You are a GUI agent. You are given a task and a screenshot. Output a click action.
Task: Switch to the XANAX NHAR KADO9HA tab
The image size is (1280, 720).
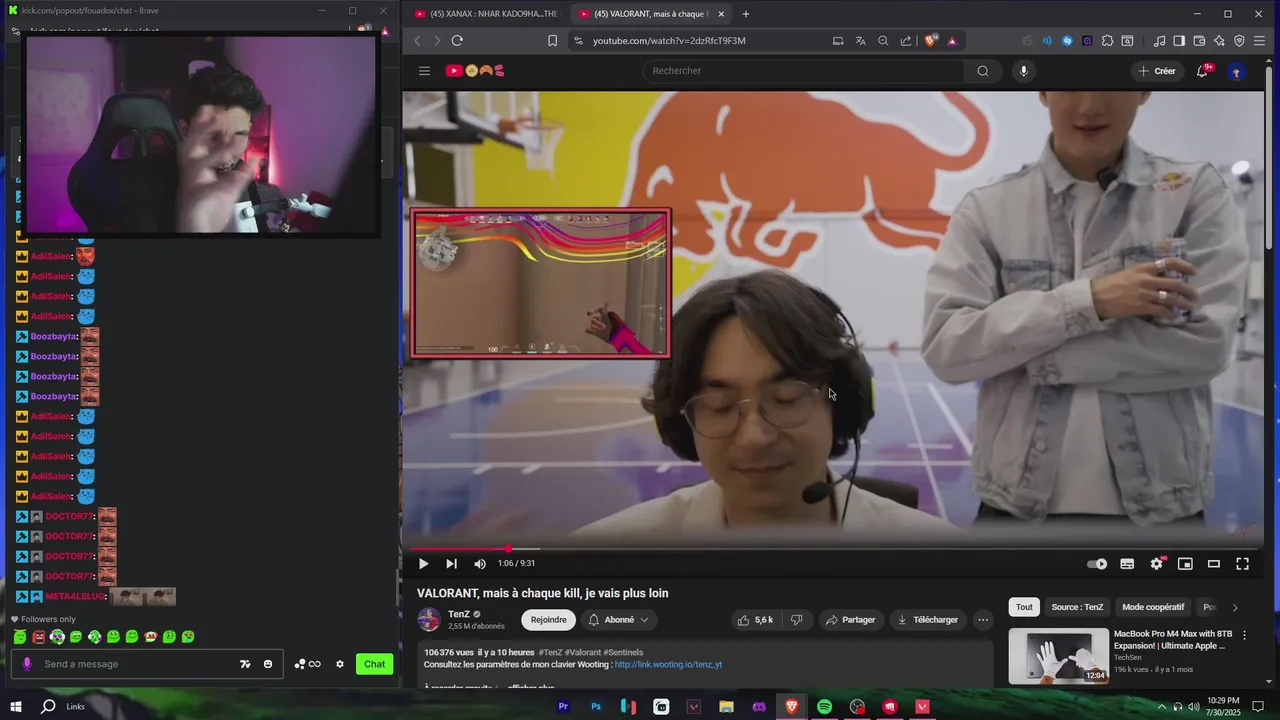pos(485,14)
